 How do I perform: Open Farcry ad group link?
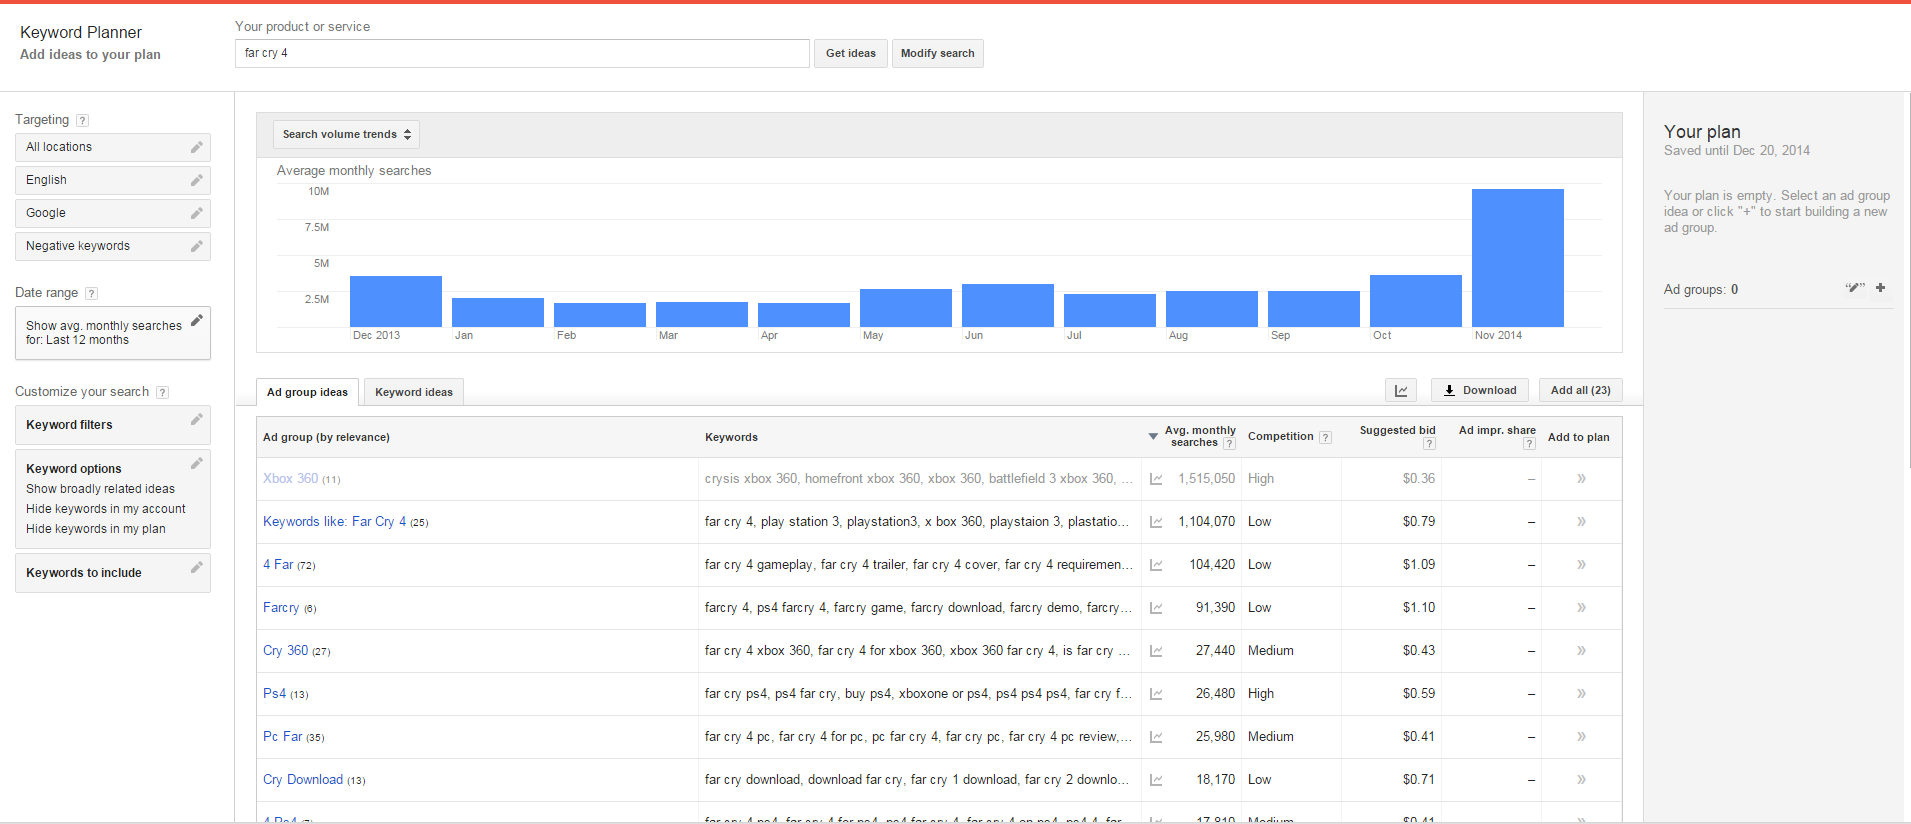coord(281,608)
